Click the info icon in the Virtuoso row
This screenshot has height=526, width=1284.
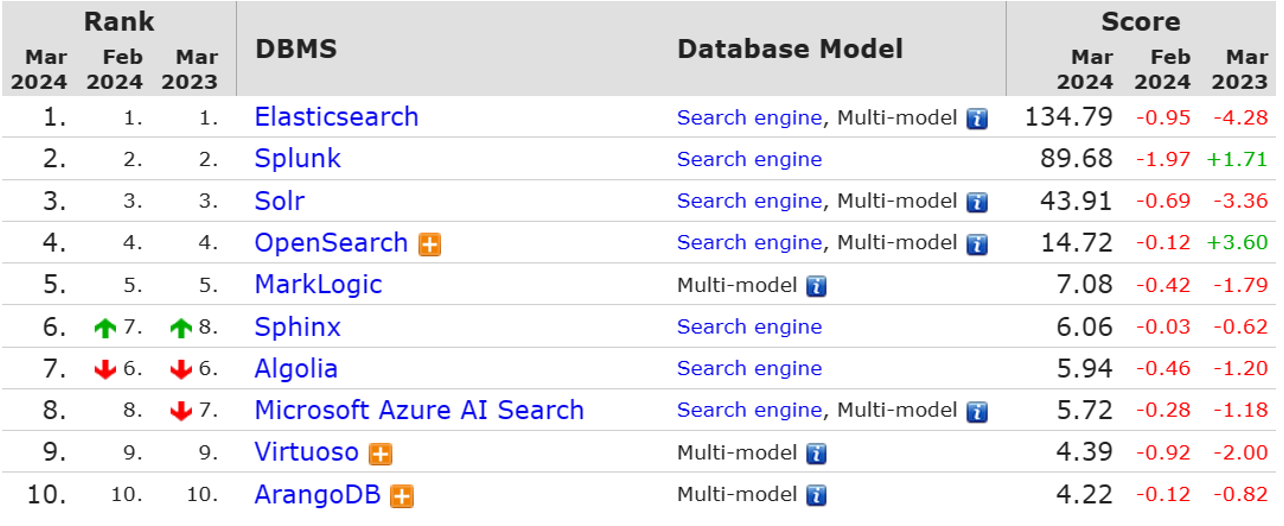pos(817,453)
